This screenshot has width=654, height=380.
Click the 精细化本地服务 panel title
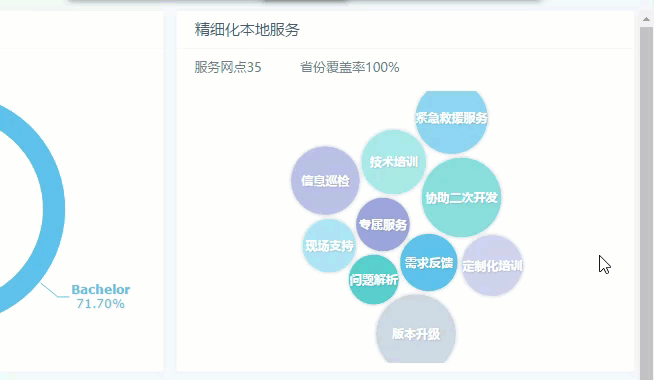247,30
